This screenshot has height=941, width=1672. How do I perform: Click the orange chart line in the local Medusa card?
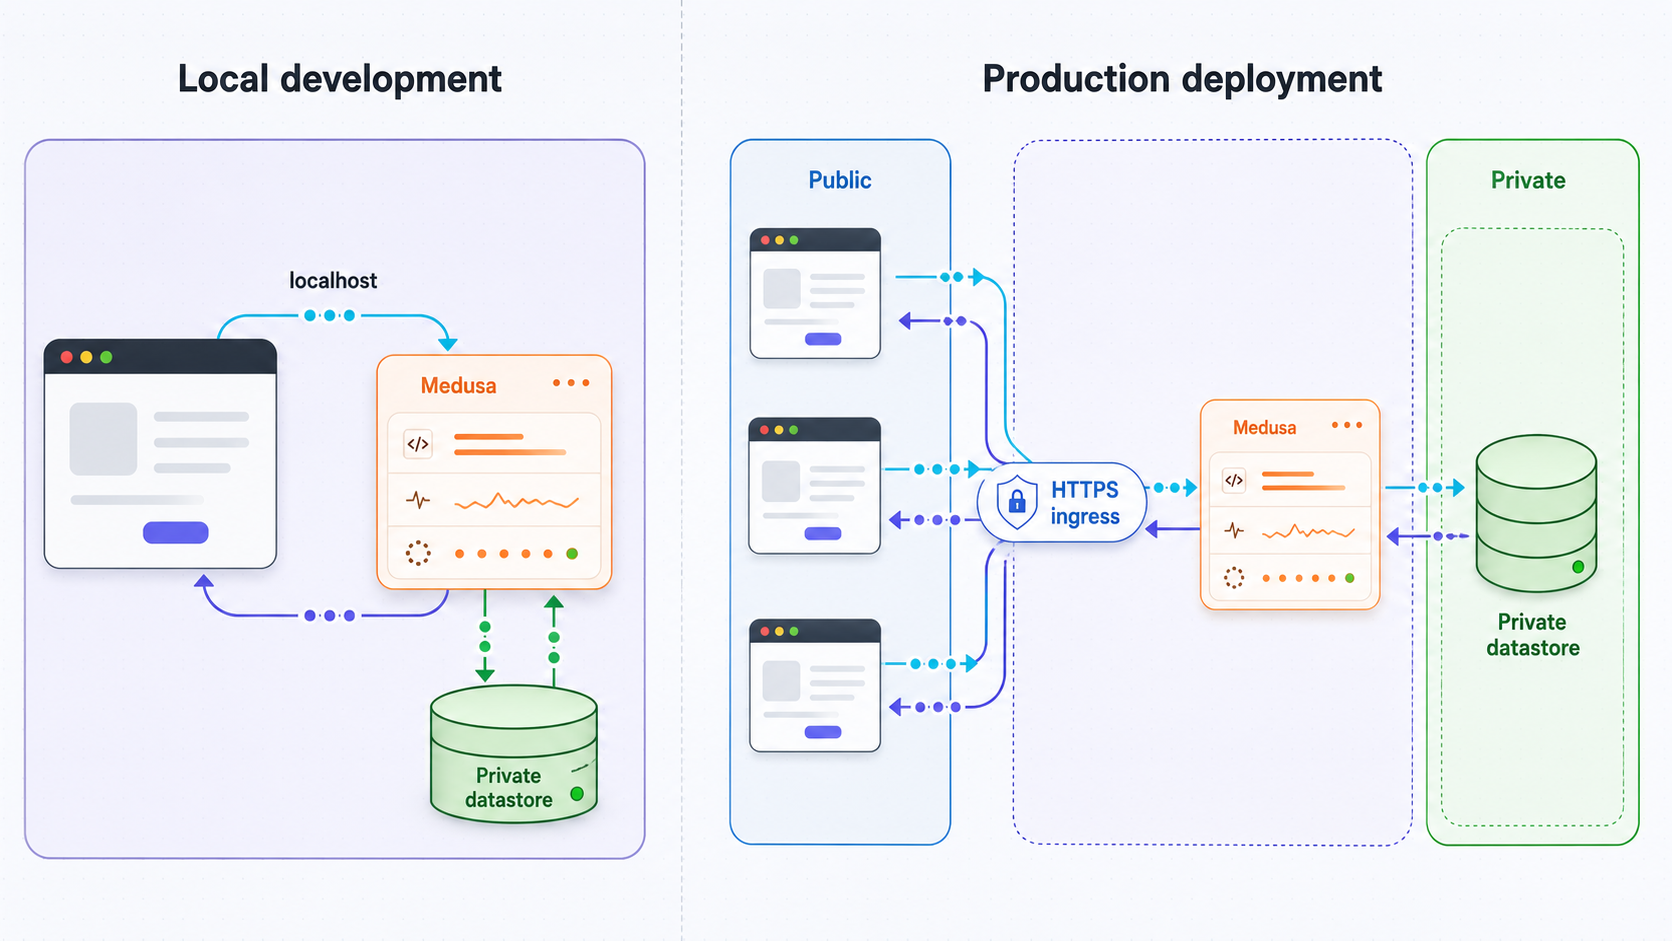517,501
